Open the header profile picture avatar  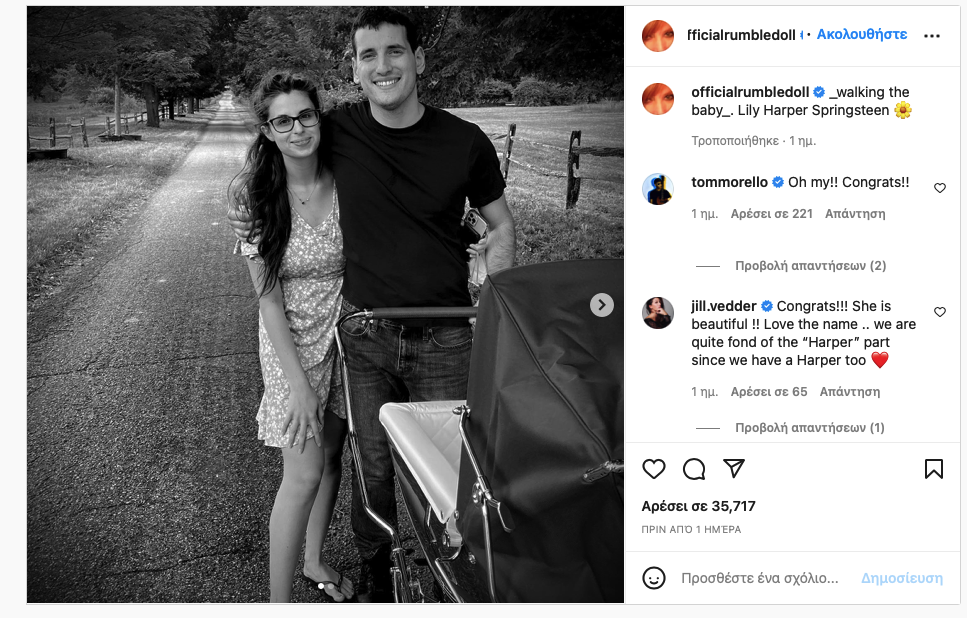(x=657, y=35)
